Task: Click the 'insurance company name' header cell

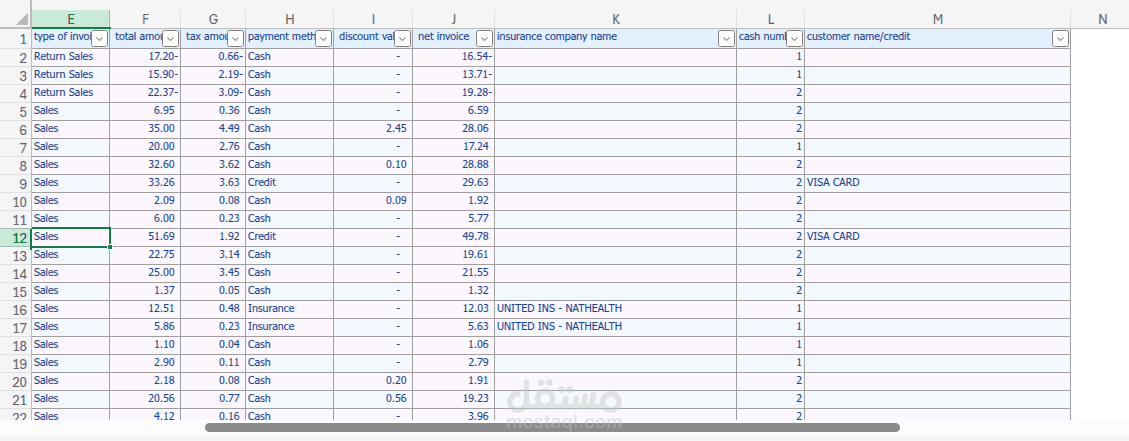Action: [x=616, y=39]
